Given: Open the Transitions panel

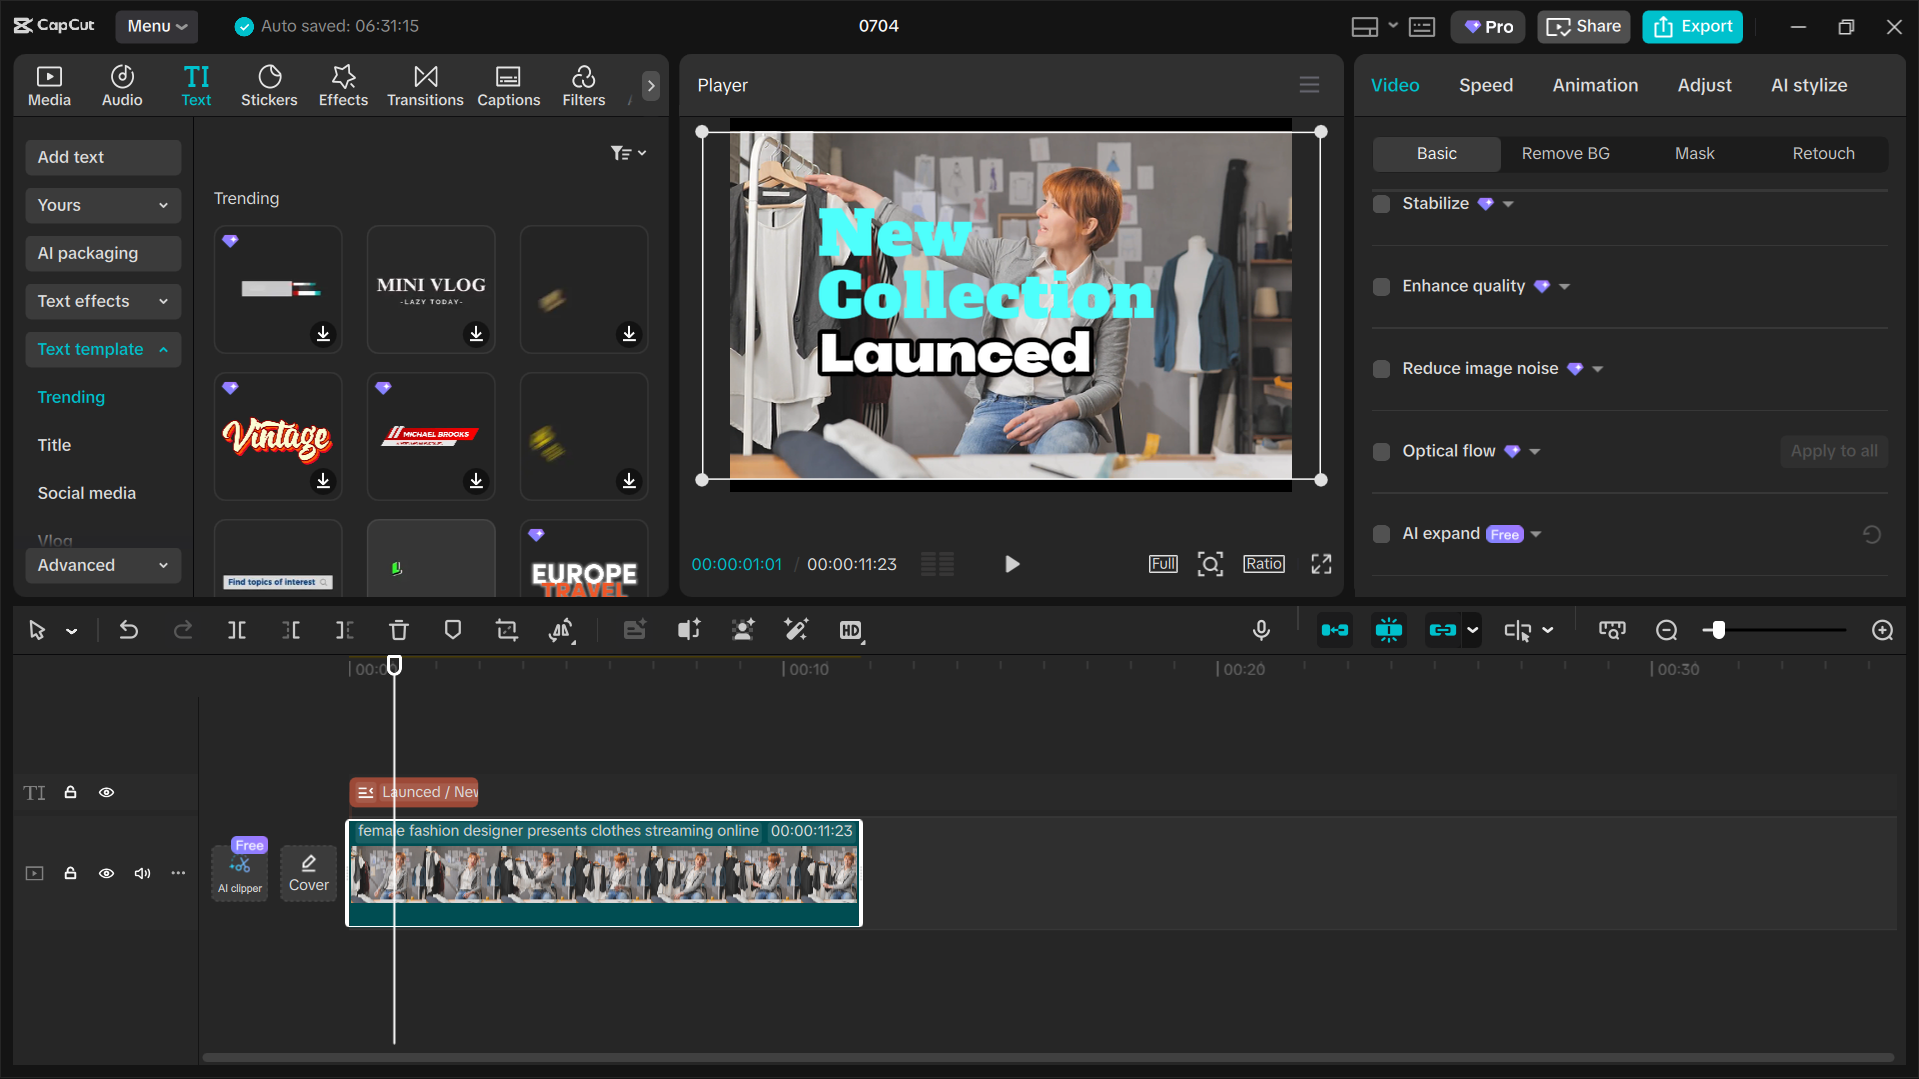Looking at the screenshot, I should pyautogui.click(x=425, y=85).
